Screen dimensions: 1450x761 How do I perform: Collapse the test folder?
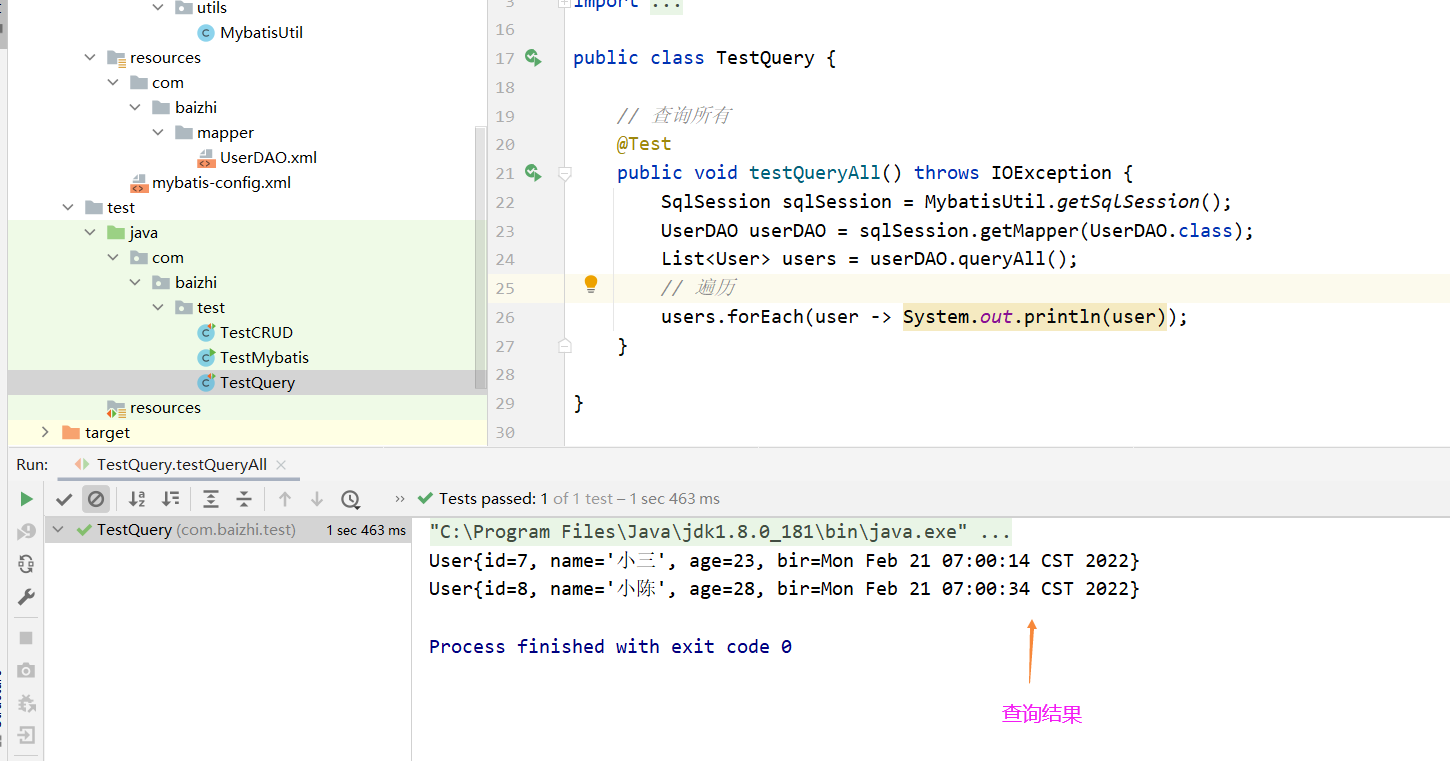pos(69,208)
